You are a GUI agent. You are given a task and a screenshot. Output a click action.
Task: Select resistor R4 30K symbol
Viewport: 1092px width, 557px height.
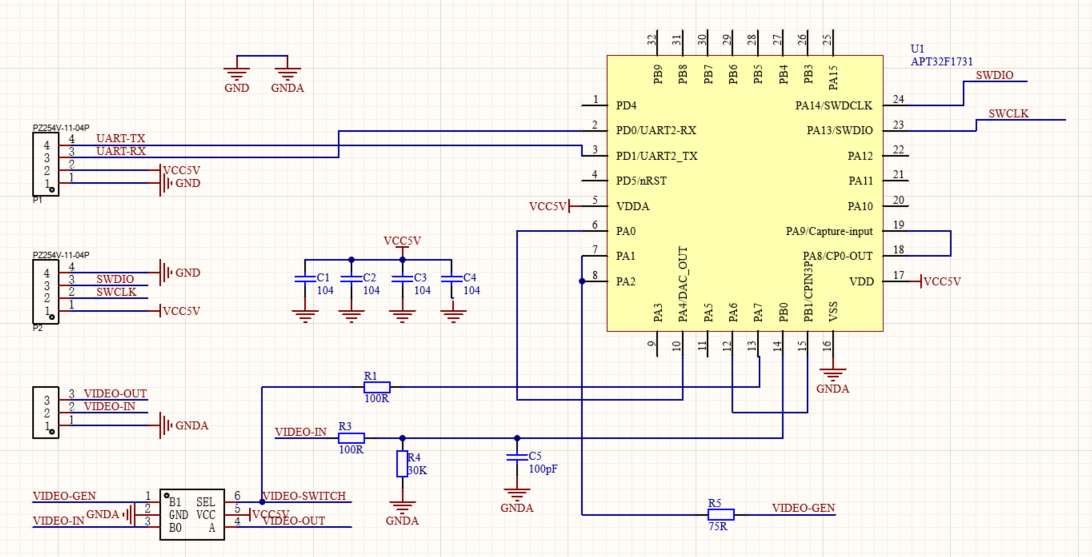point(402,464)
